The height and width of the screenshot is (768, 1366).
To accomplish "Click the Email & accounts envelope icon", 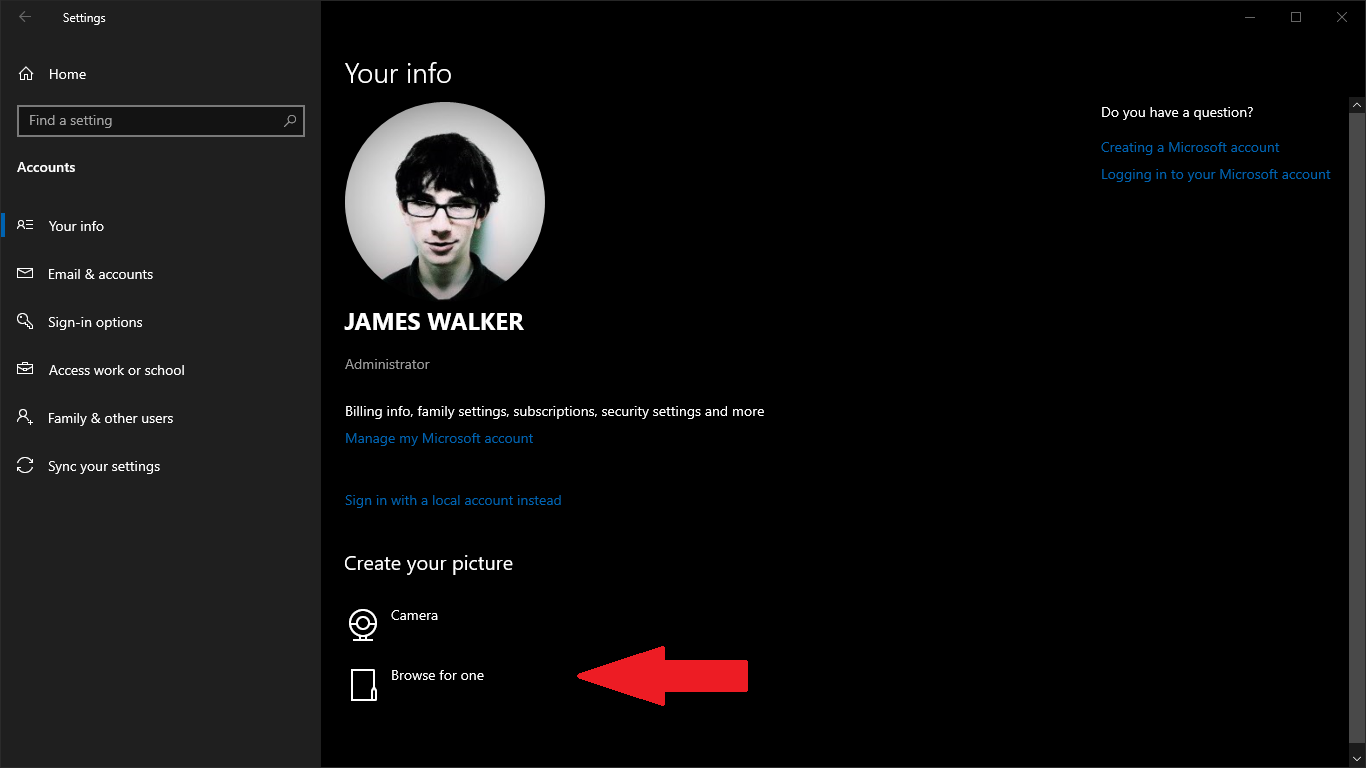I will coord(26,274).
